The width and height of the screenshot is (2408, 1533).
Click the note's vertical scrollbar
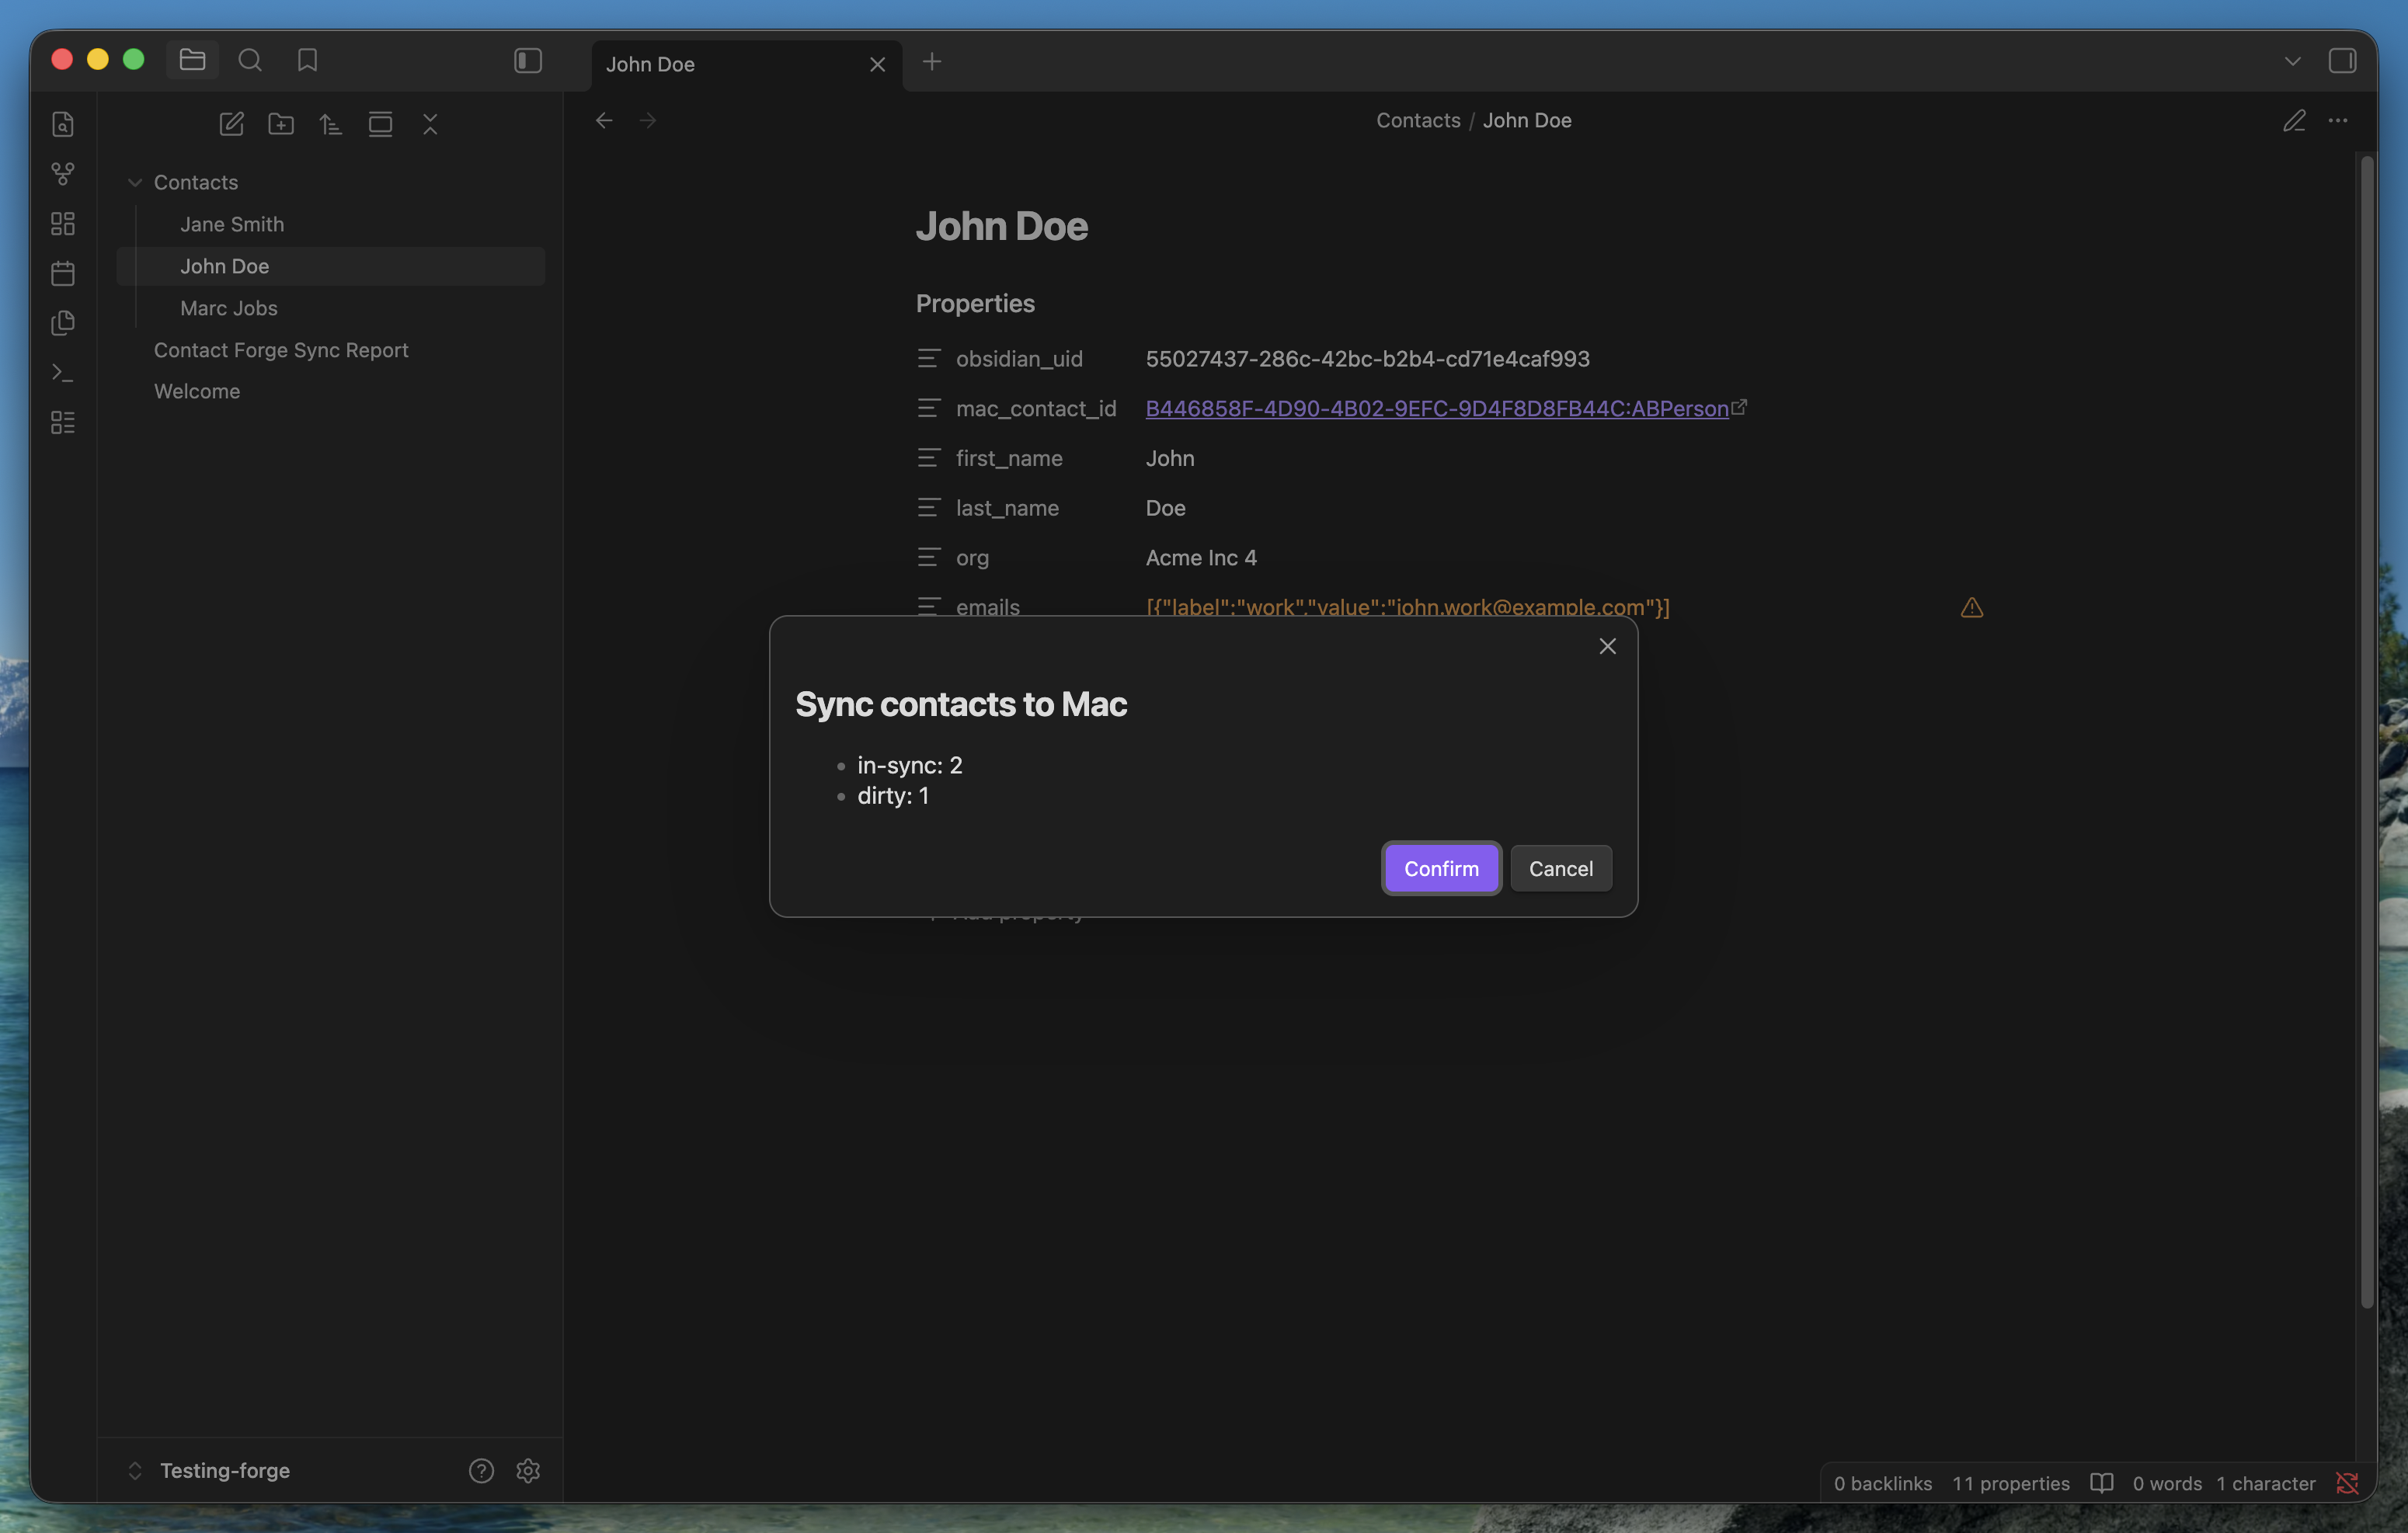click(x=2366, y=731)
